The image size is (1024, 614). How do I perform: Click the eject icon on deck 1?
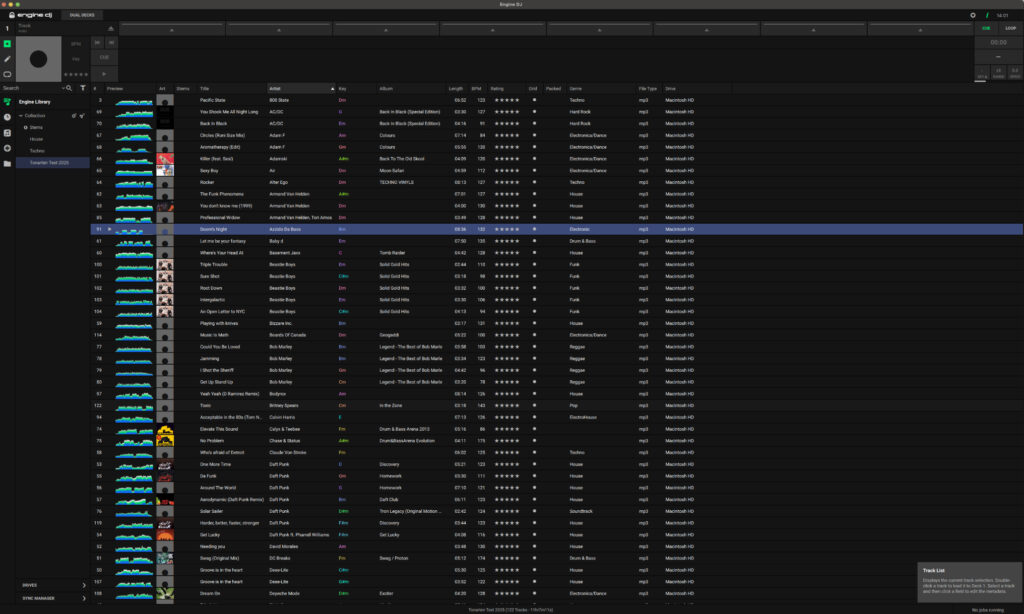coord(110,29)
